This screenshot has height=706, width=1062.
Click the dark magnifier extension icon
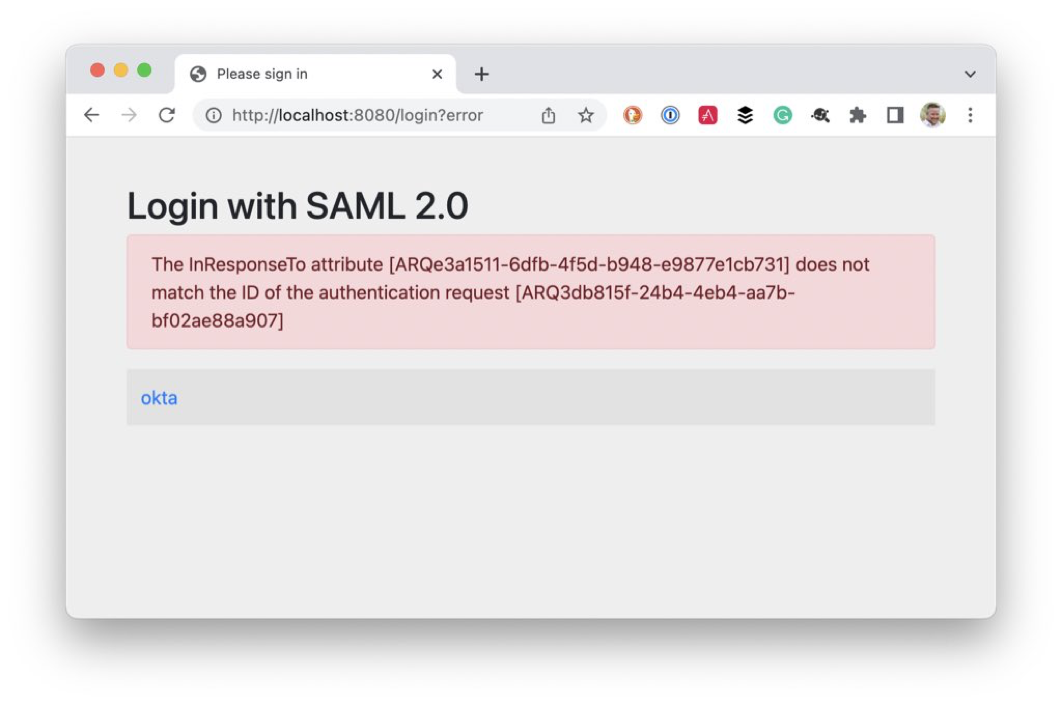[819, 114]
